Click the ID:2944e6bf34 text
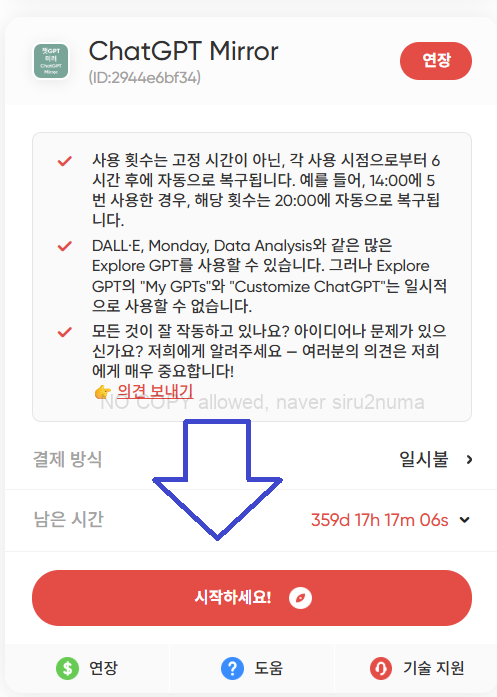Screen dimensions: 497x697 (x=144, y=77)
